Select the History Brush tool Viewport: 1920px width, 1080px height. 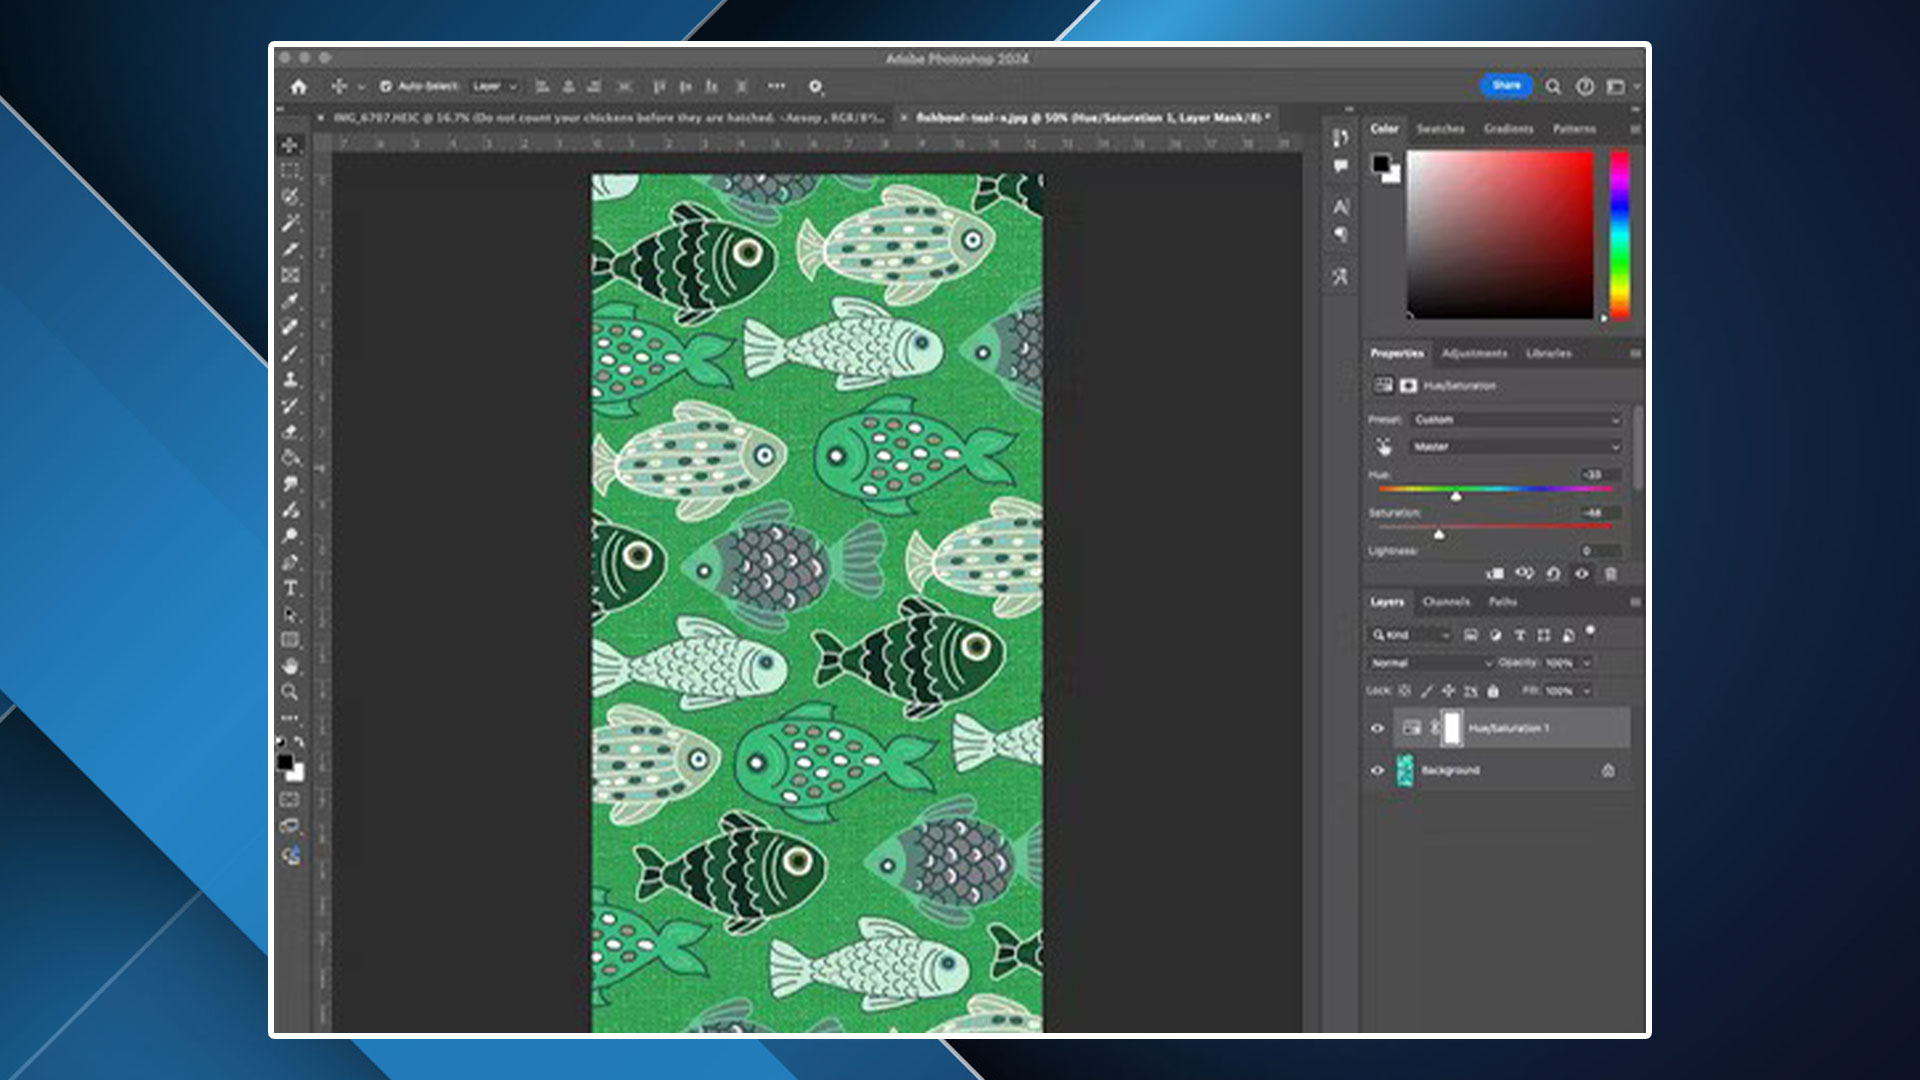coord(290,405)
